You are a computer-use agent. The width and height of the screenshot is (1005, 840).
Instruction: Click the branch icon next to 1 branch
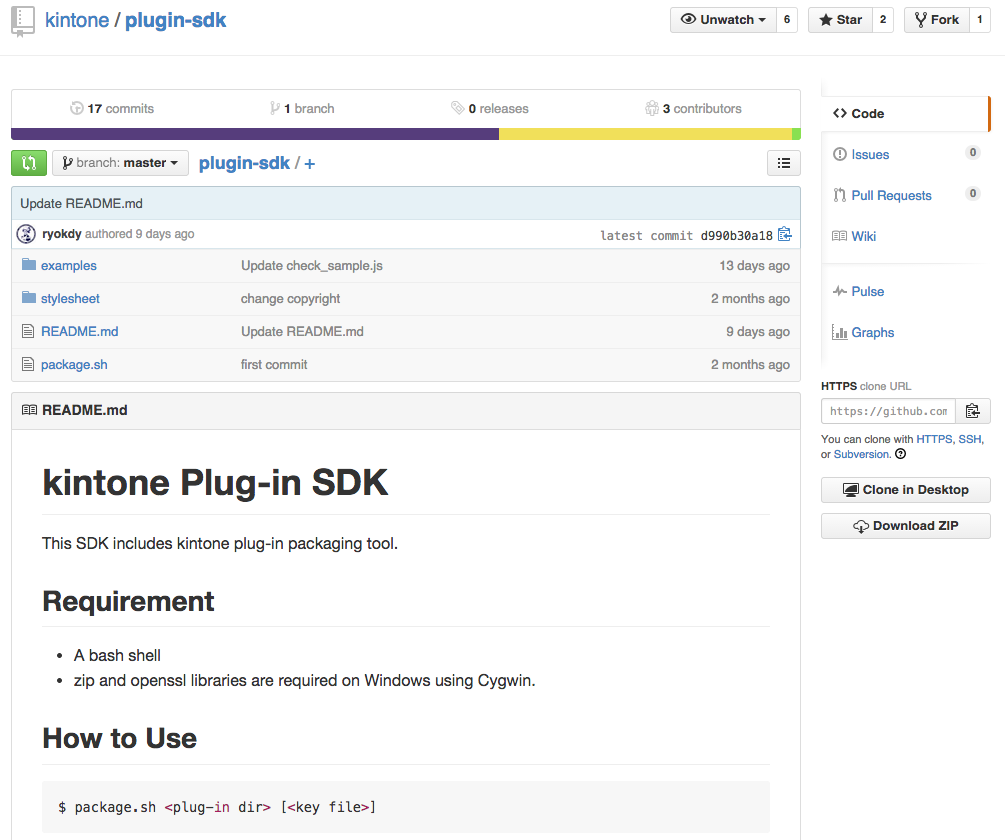tap(274, 108)
